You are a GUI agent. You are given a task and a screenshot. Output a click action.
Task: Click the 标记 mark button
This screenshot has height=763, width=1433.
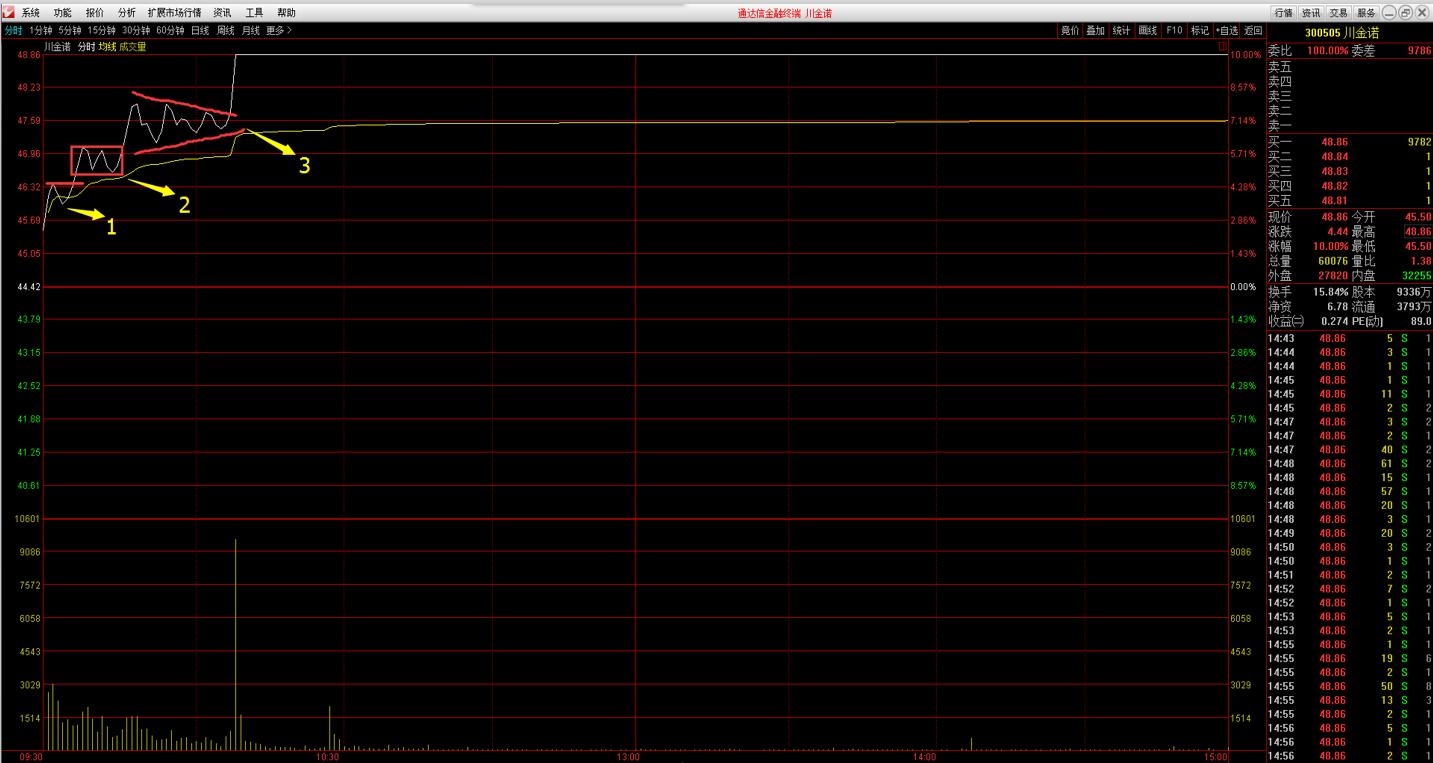(1200, 31)
